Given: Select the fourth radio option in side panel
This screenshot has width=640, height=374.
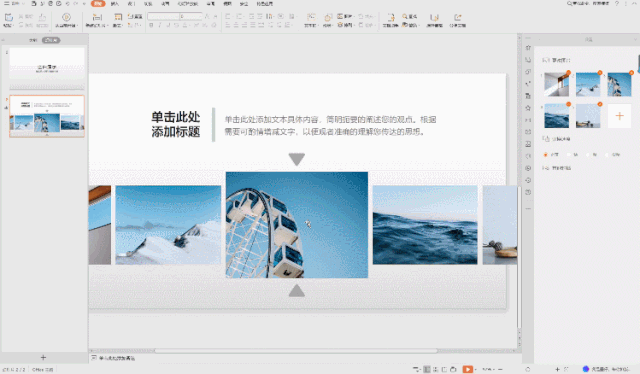Looking at the screenshot, I should 607,155.
